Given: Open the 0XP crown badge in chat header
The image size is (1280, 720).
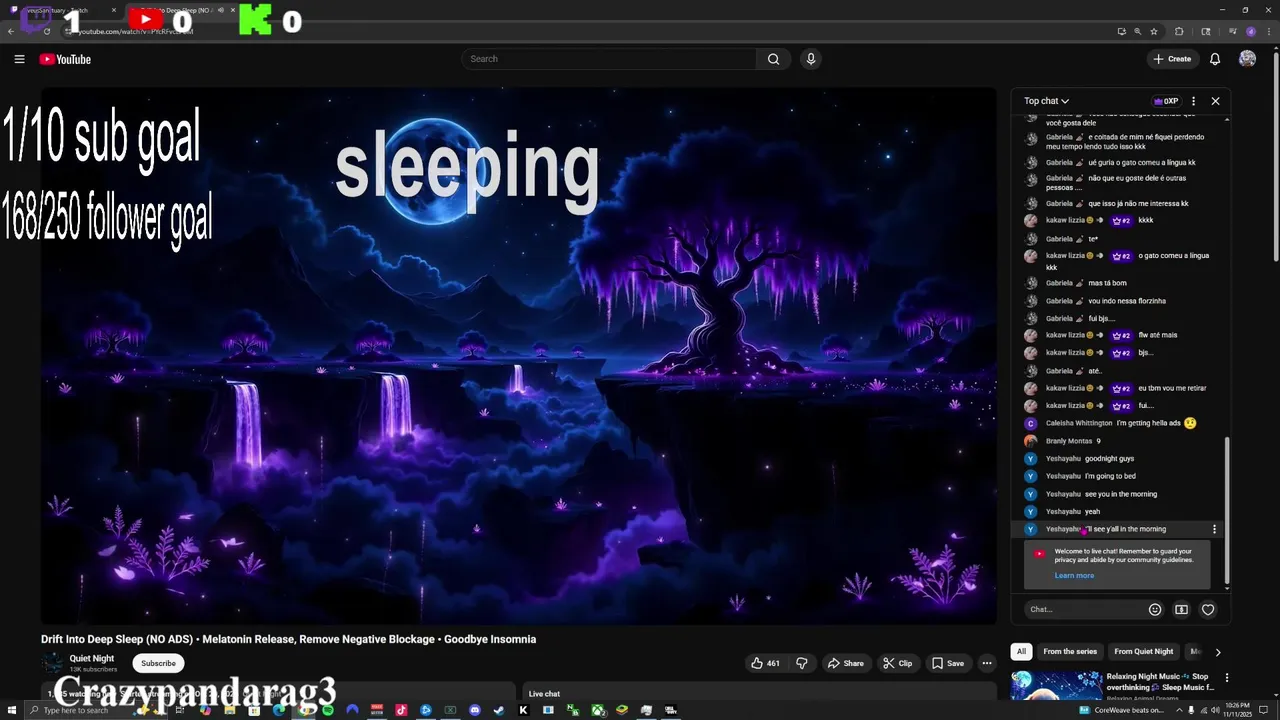Looking at the screenshot, I should pyautogui.click(x=1166, y=101).
